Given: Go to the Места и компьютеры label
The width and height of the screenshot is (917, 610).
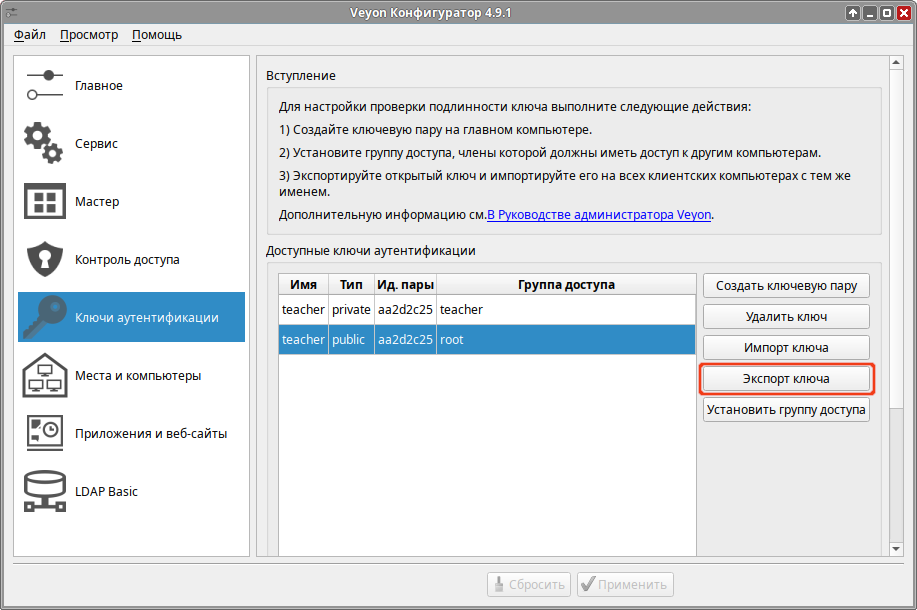Looking at the screenshot, I should (138, 375).
